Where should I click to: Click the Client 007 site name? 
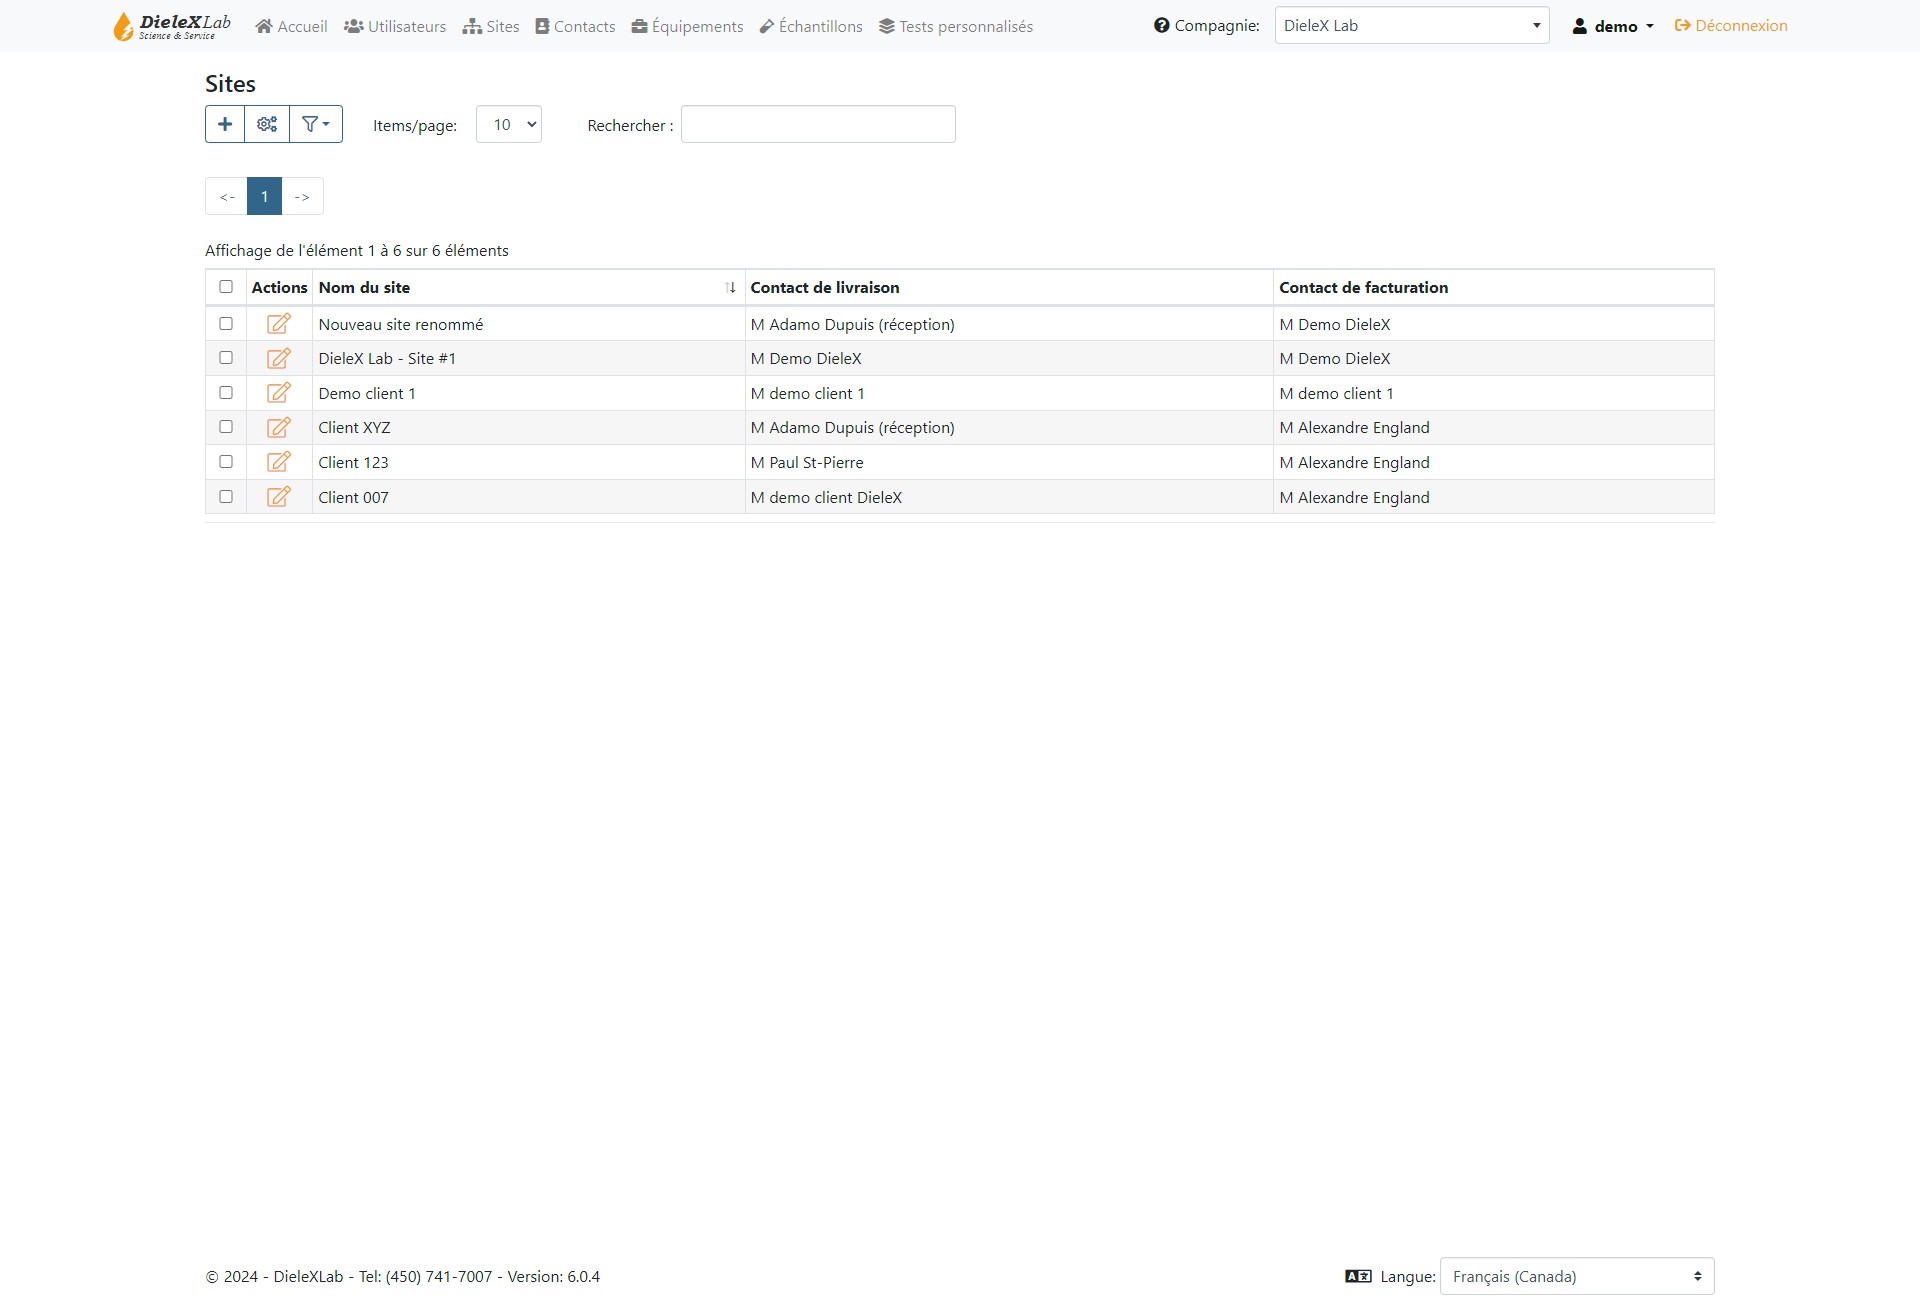(353, 497)
